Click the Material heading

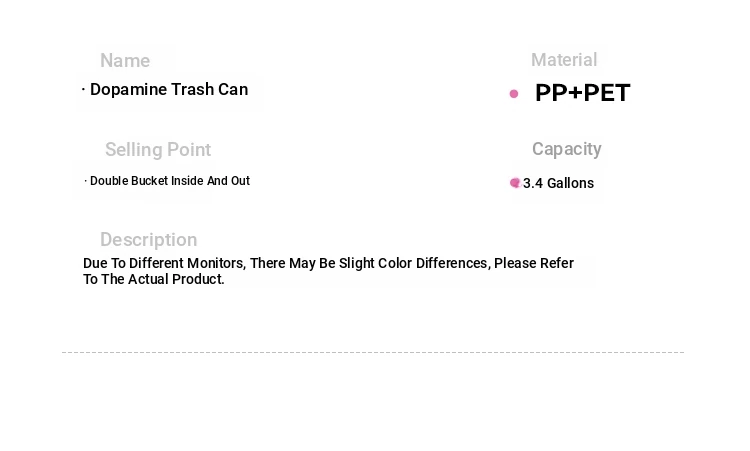click(x=564, y=60)
